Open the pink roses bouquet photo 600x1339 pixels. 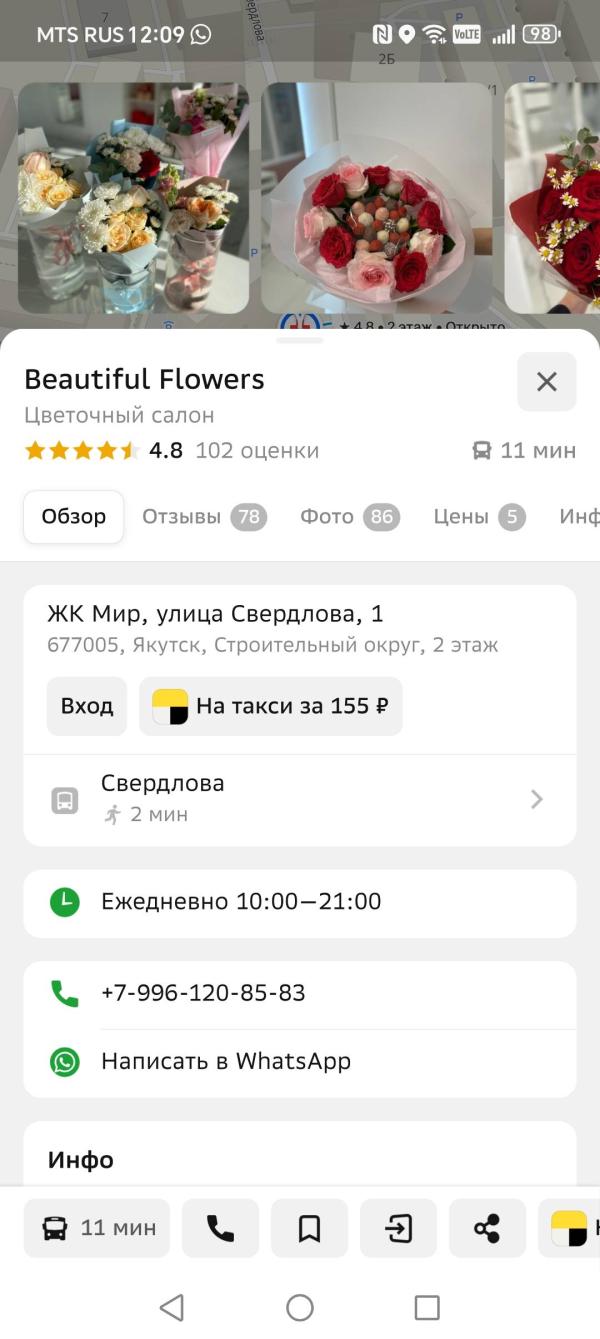375,197
